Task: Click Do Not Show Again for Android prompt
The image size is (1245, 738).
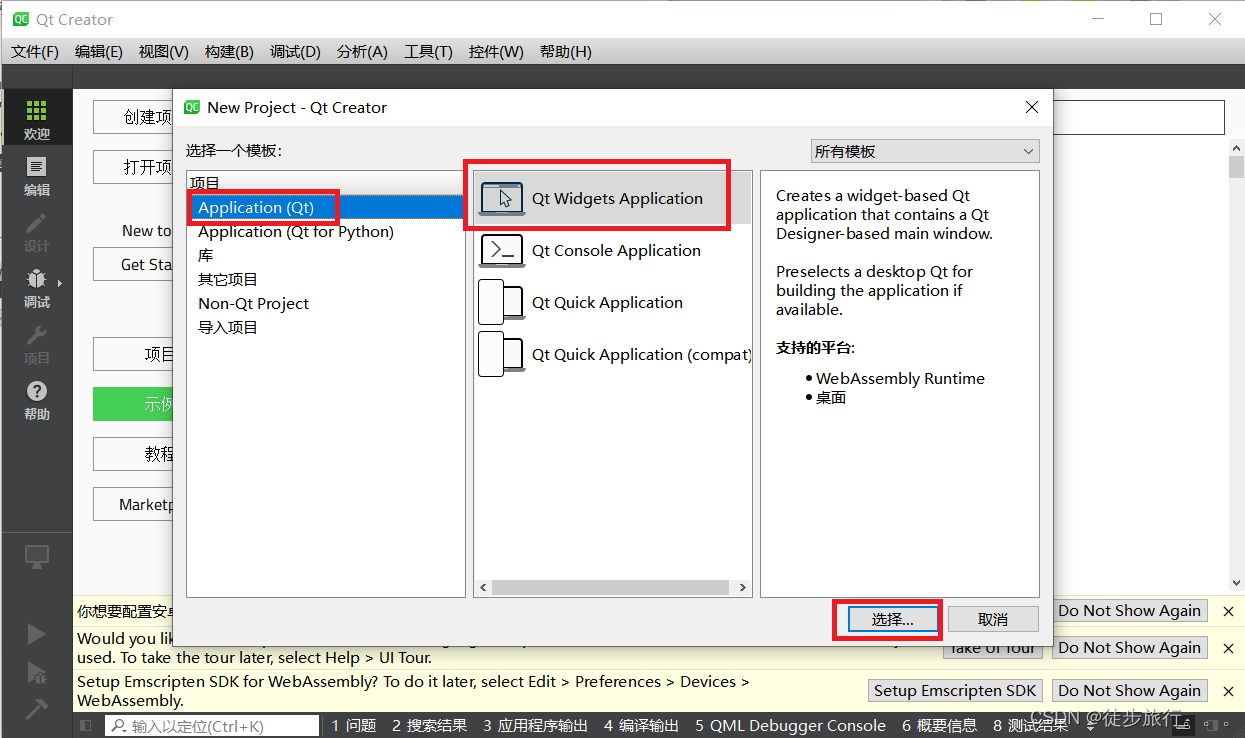Action: tap(1129, 610)
